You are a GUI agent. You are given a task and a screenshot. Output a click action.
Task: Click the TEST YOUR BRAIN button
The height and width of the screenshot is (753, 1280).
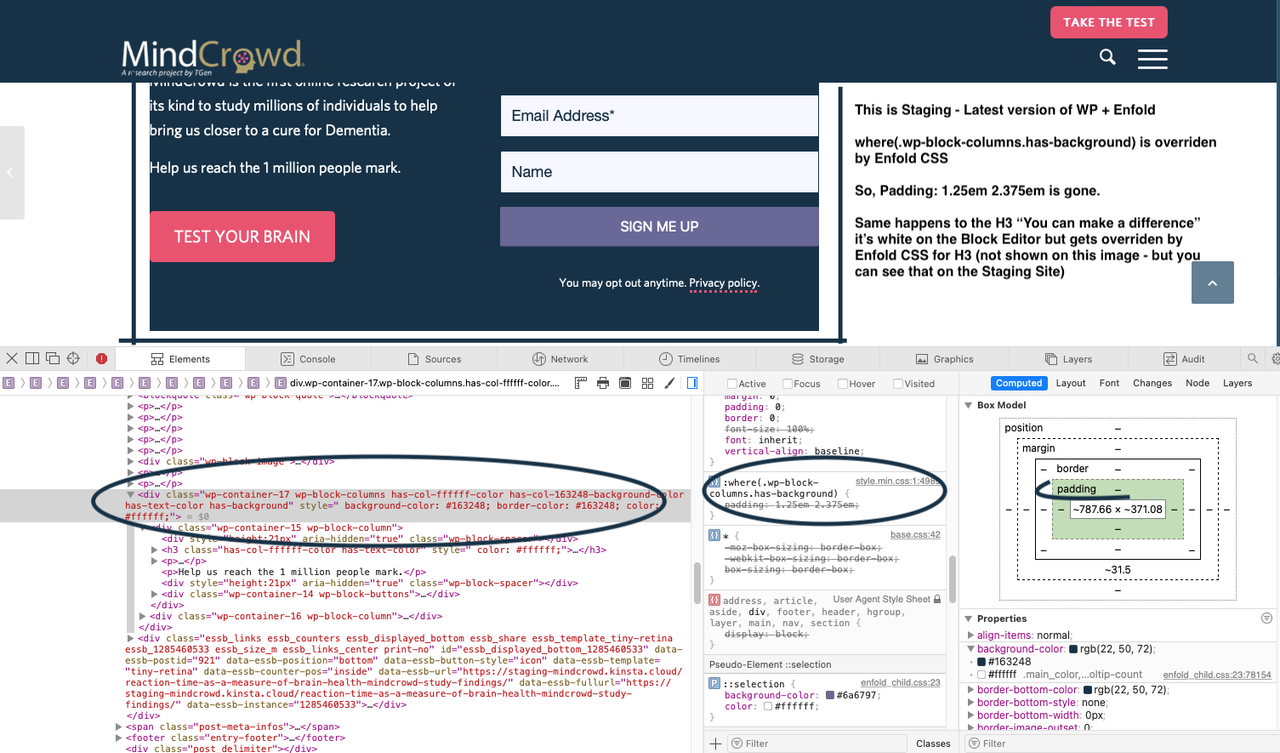pos(242,236)
